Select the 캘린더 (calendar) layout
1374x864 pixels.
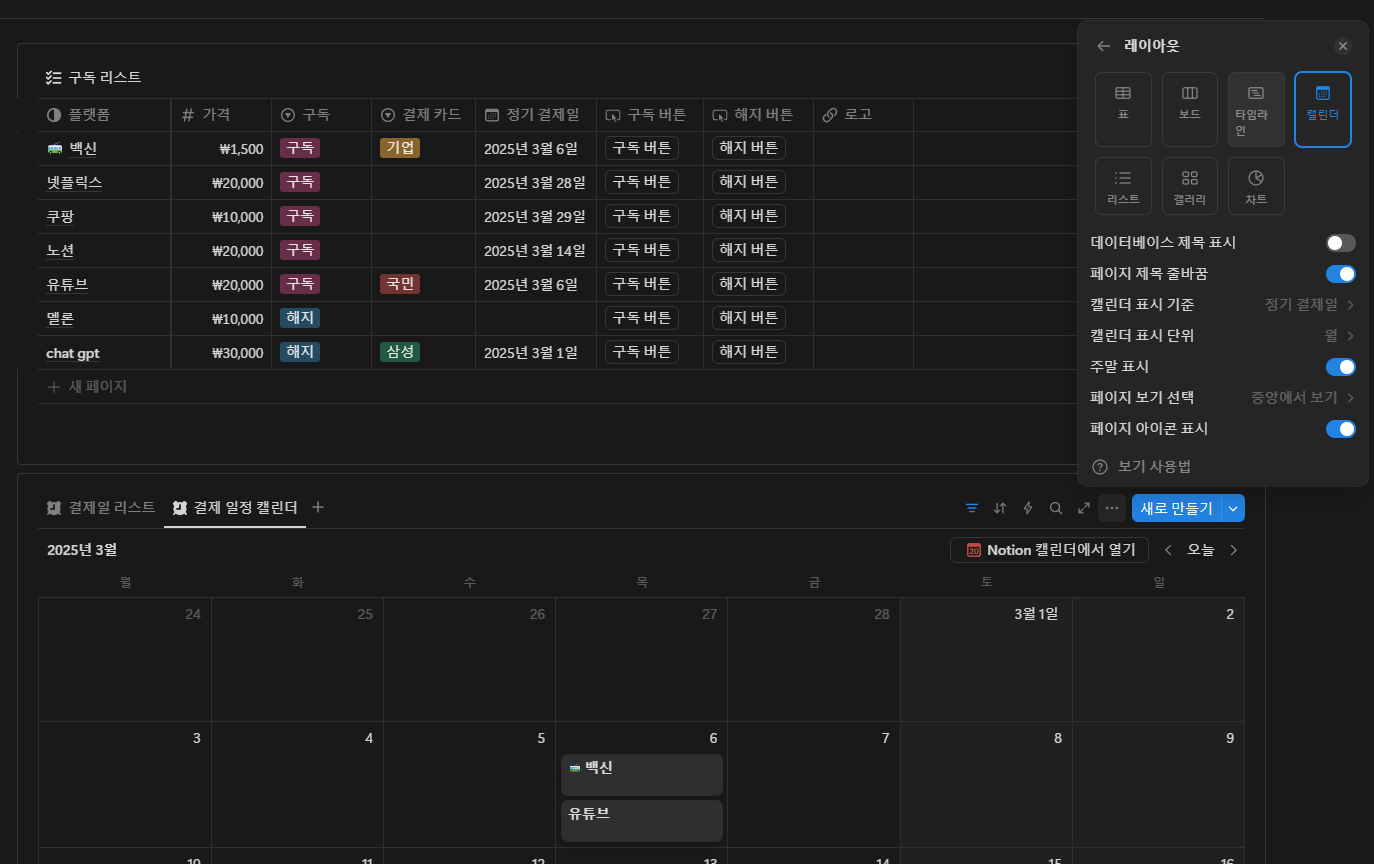point(1322,110)
